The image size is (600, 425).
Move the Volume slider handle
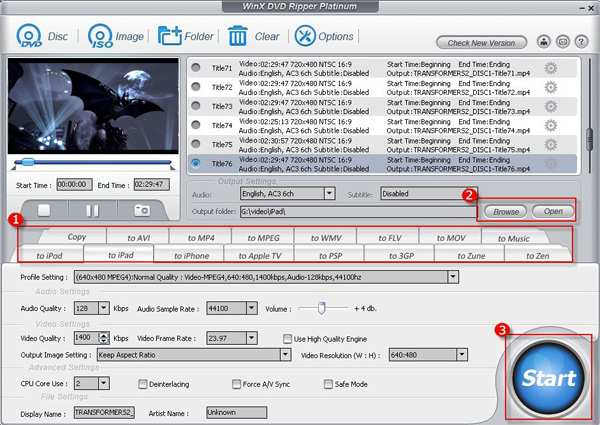tap(321, 308)
